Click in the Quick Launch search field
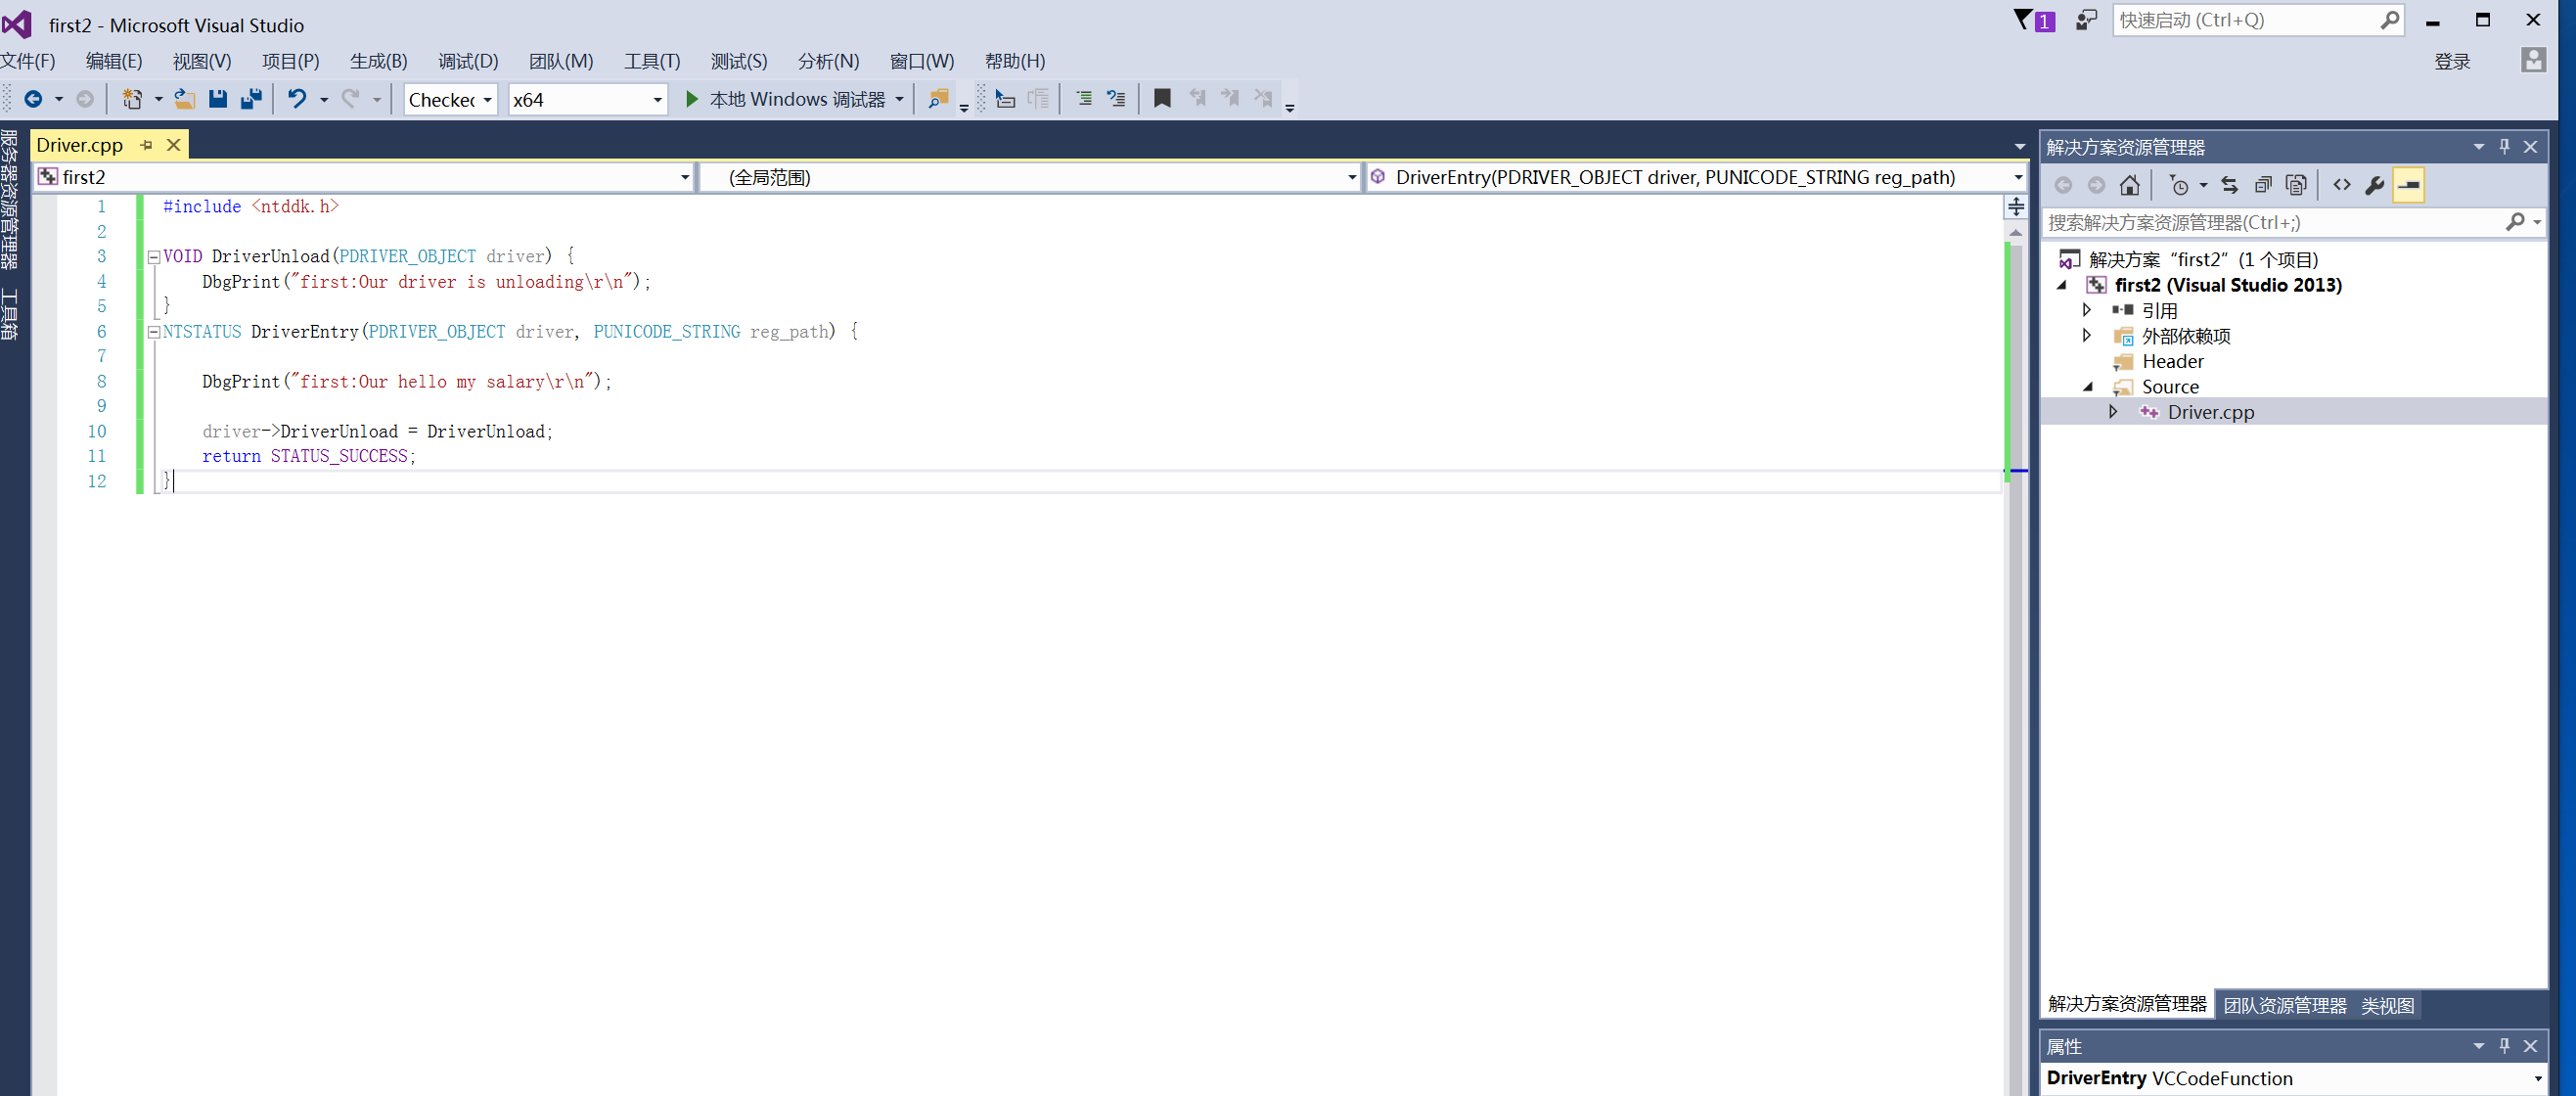This screenshot has height=1096, width=2576. click(x=2240, y=20)
